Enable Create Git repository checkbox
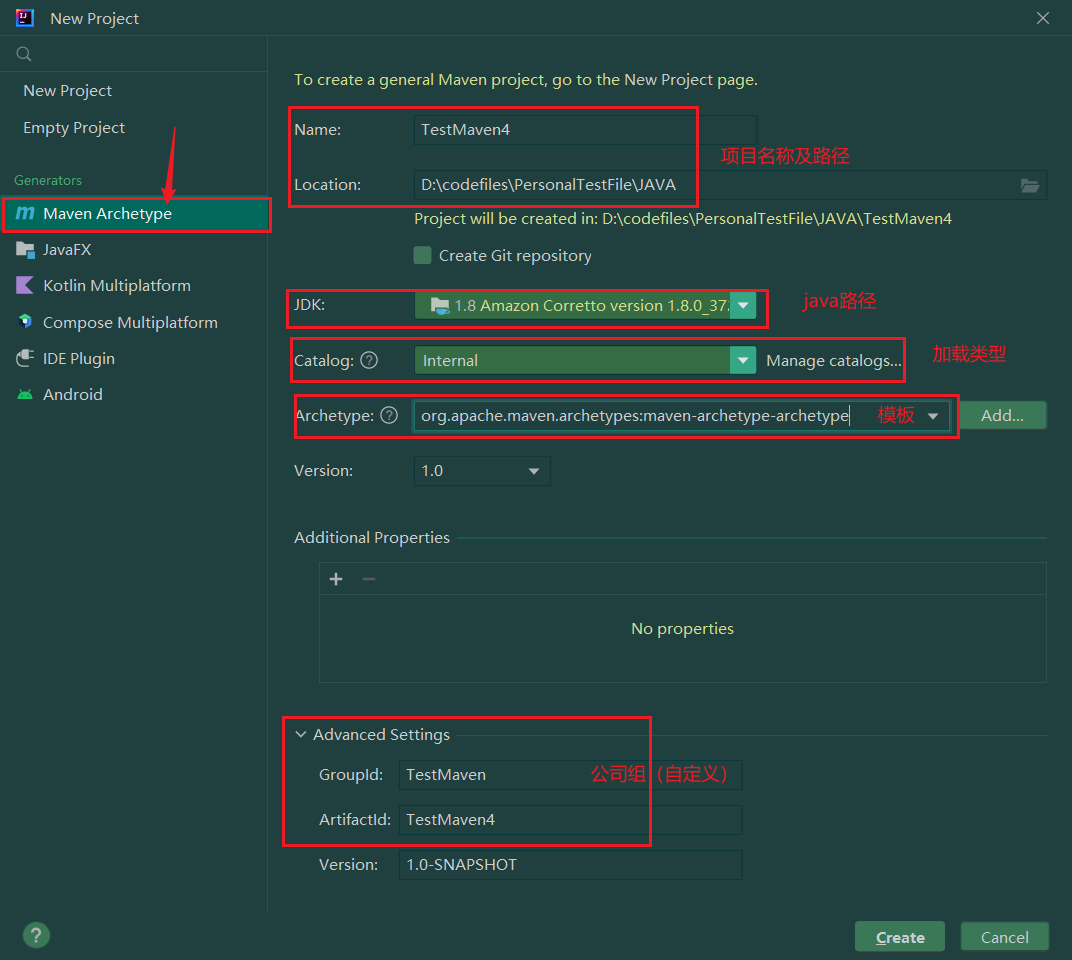The width and height of the screenshot is (1072, 960). [x=423, y=255]
